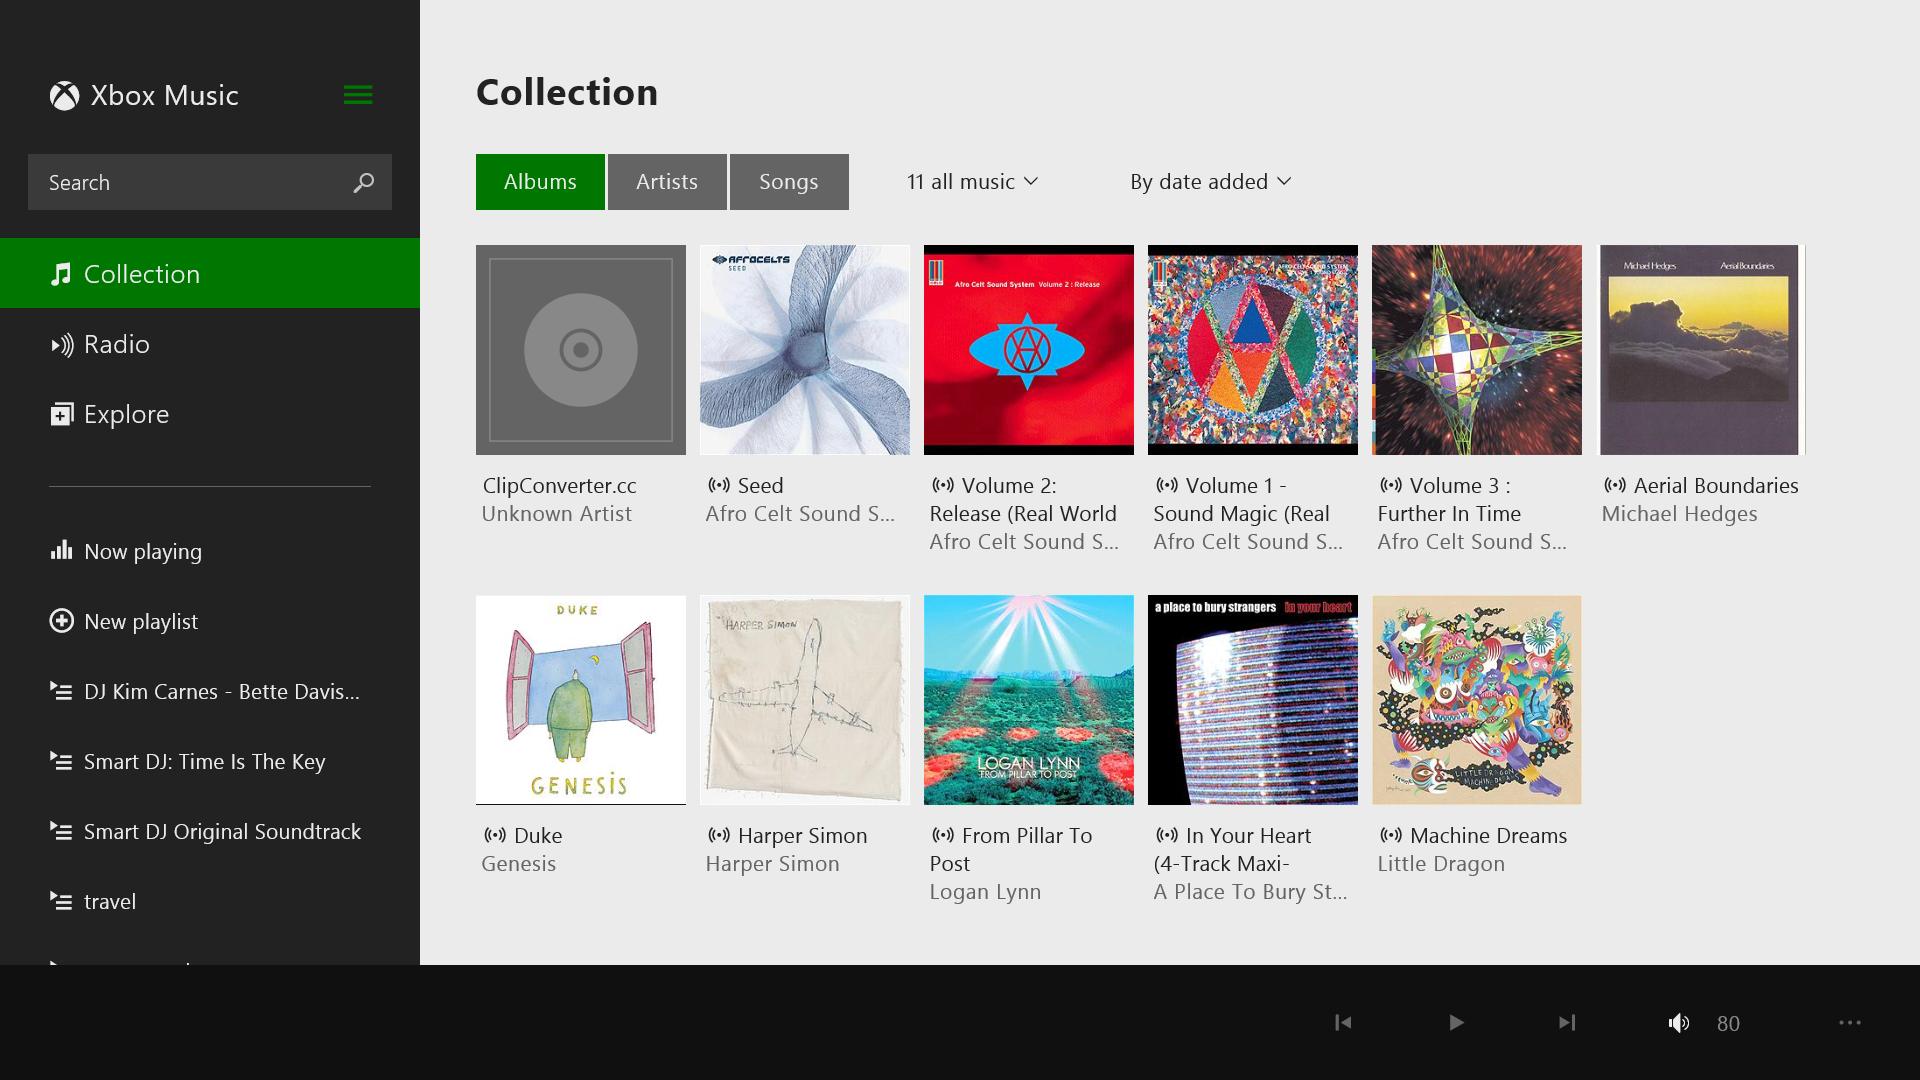This screenshot has width=1920, height=1080.
Task: Click the Radio signal icon
Action: 61,345
